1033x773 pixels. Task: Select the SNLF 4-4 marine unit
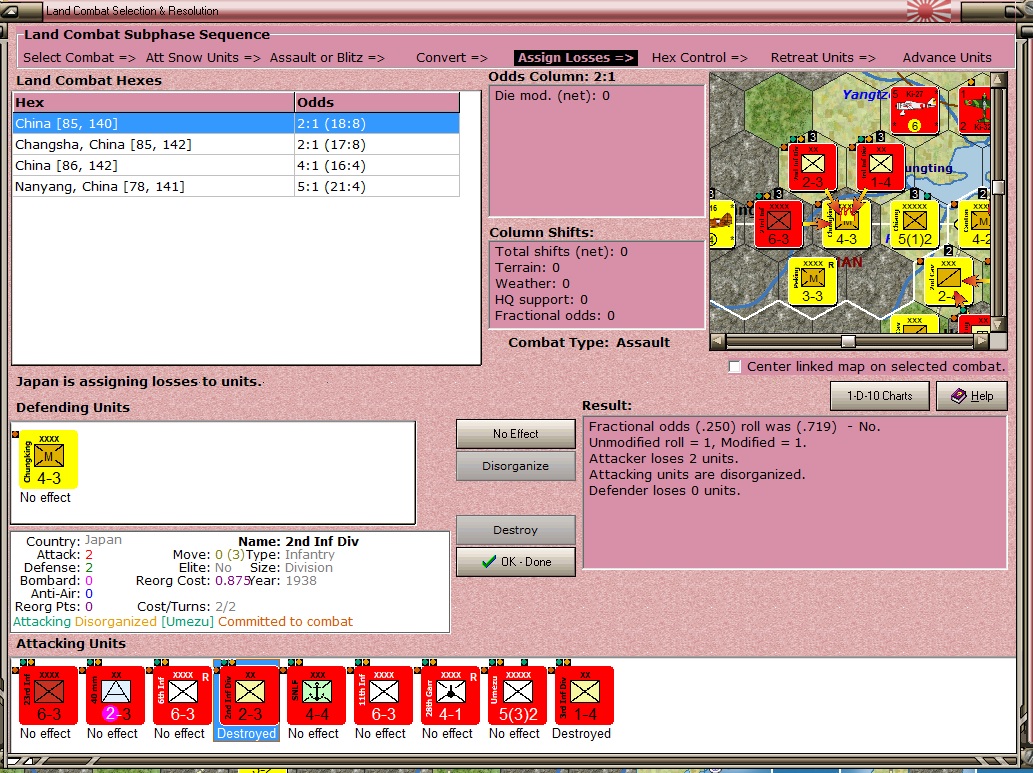tap(317, 695)
